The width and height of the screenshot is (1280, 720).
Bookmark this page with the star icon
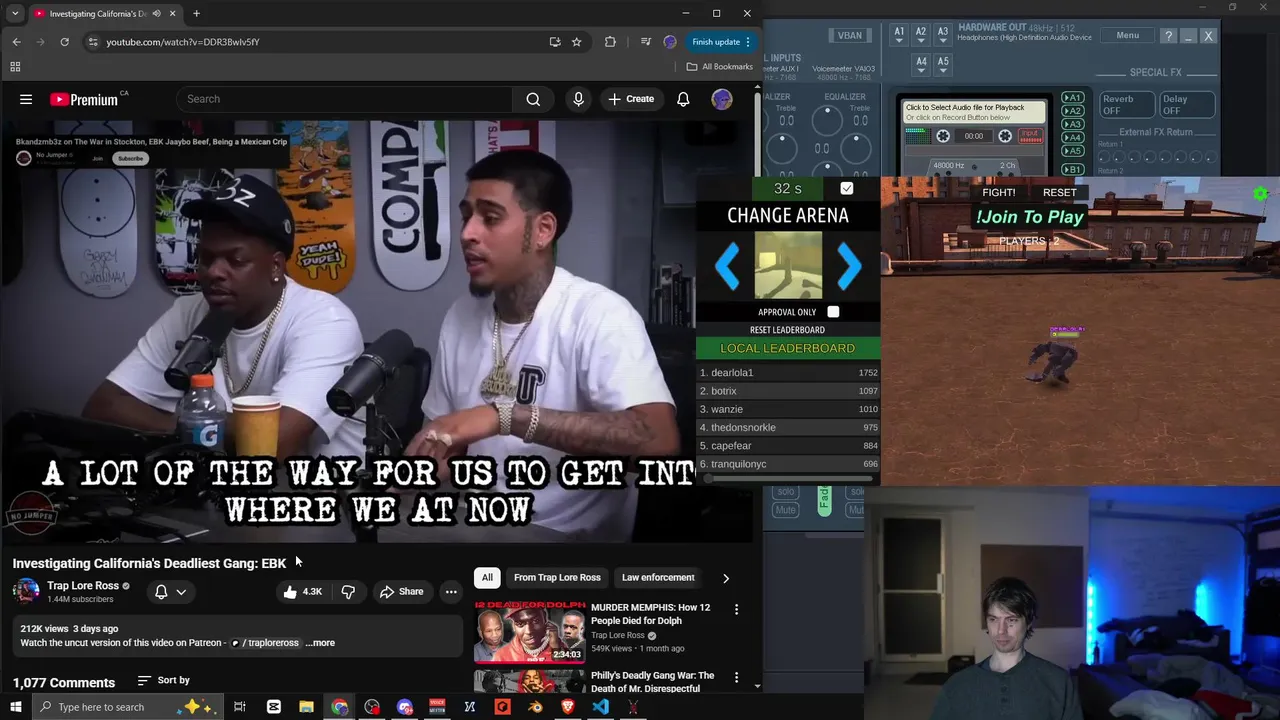pyautogui.click(x=576, y=42)
